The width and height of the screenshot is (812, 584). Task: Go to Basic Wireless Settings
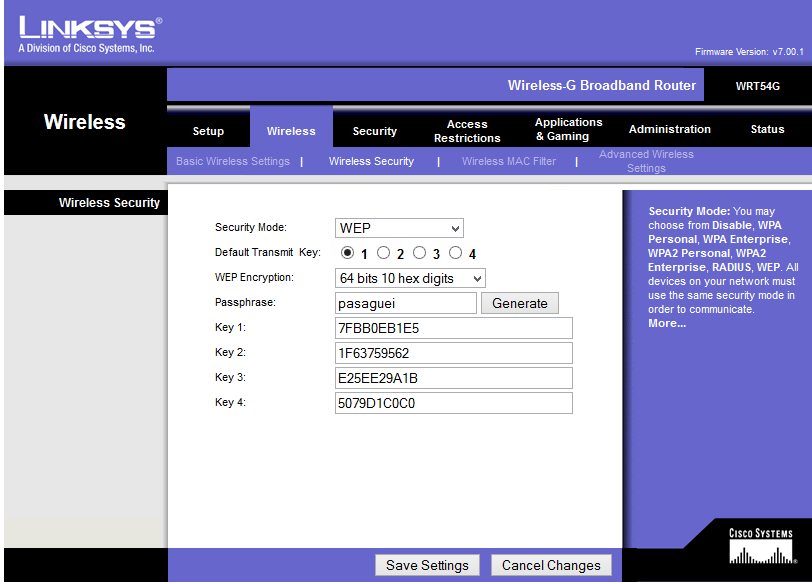click(x=232, y=161)
